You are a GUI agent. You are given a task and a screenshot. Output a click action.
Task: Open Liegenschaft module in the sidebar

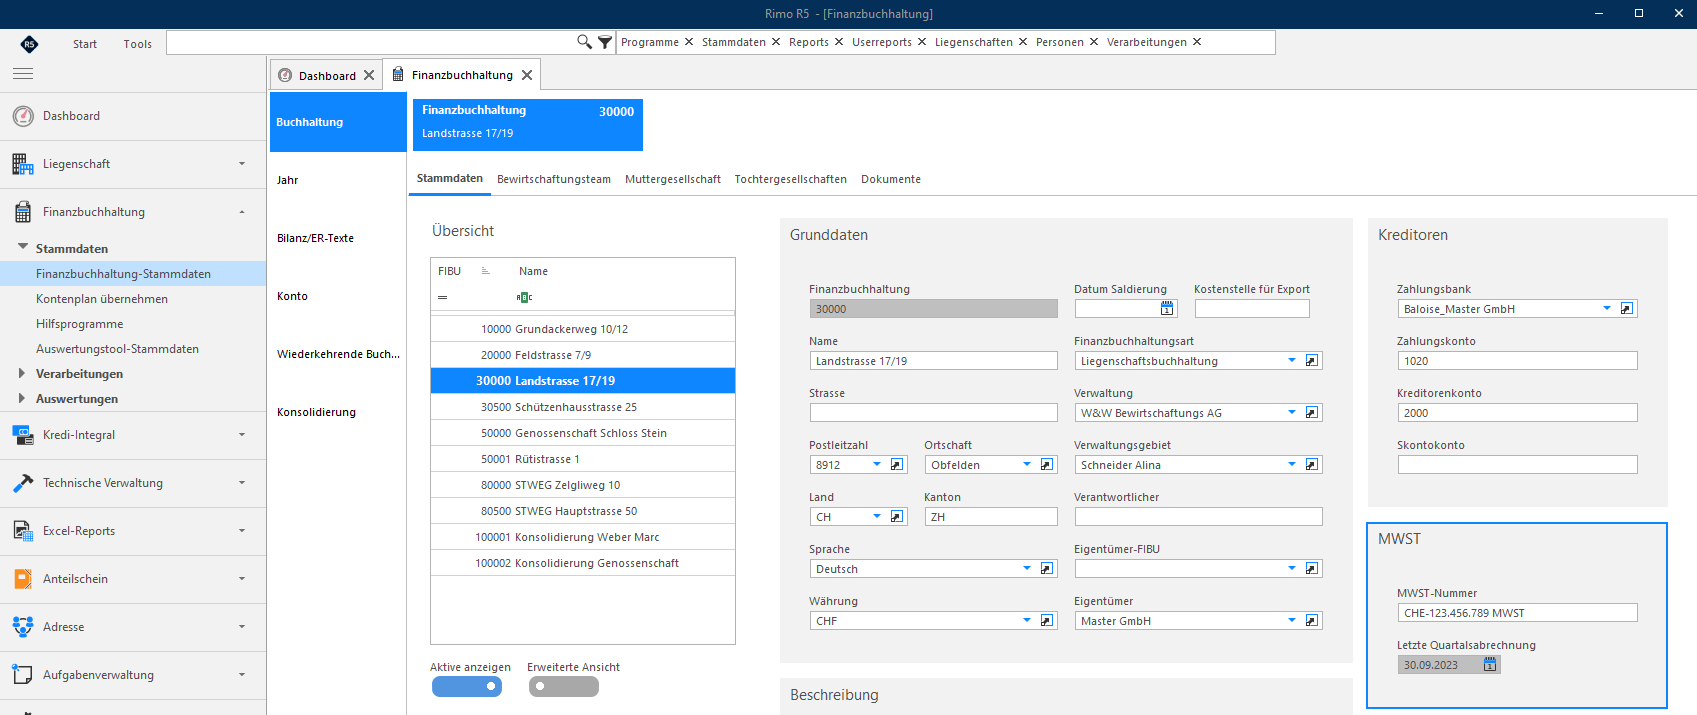pyautogui.click(x=133, y=164)
